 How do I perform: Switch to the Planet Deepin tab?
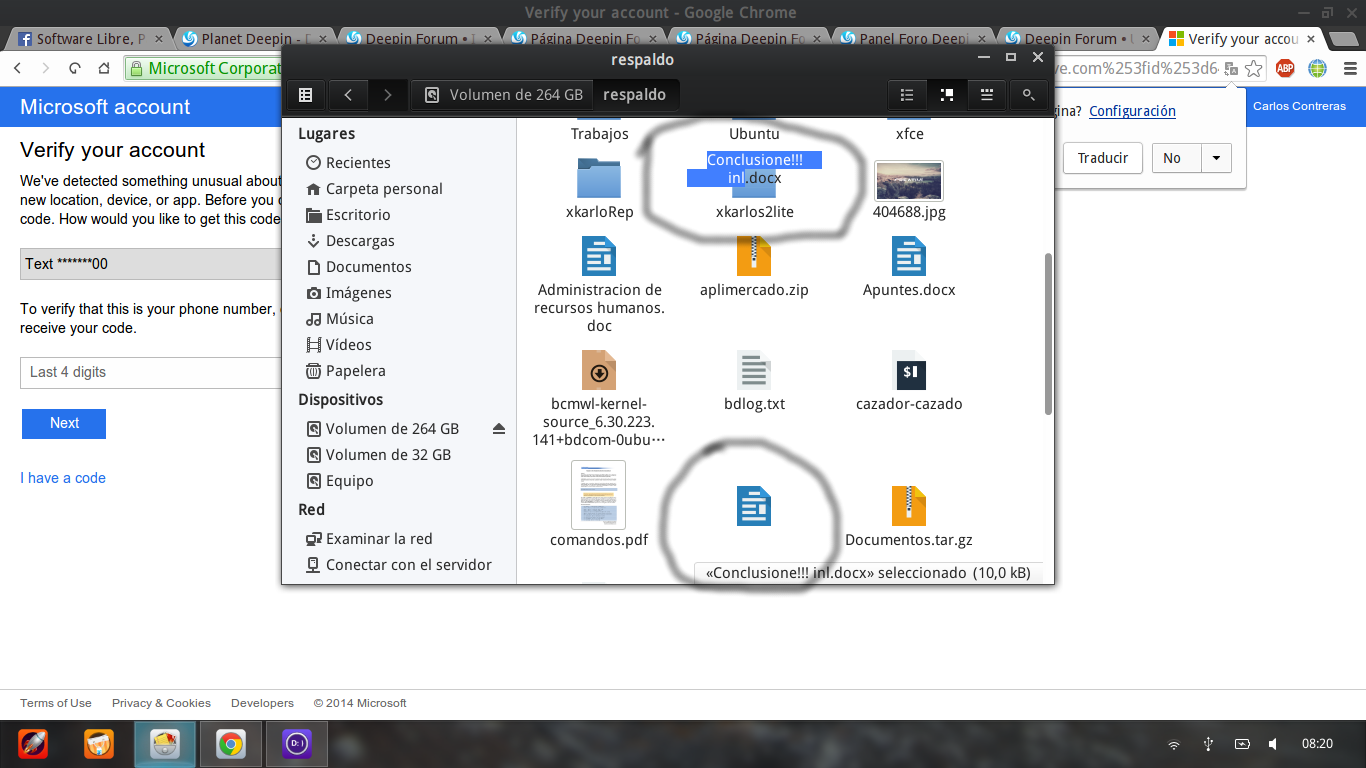click(x=254, y=39)
